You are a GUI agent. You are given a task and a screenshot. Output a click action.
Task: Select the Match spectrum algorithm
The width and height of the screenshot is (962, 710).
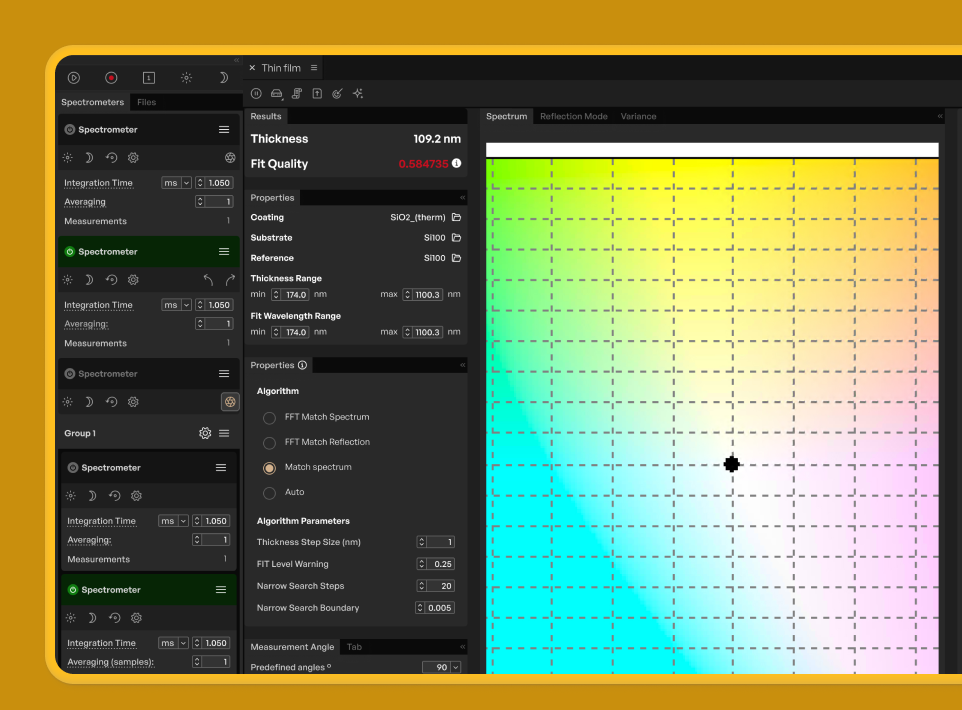tap(268, 467)
